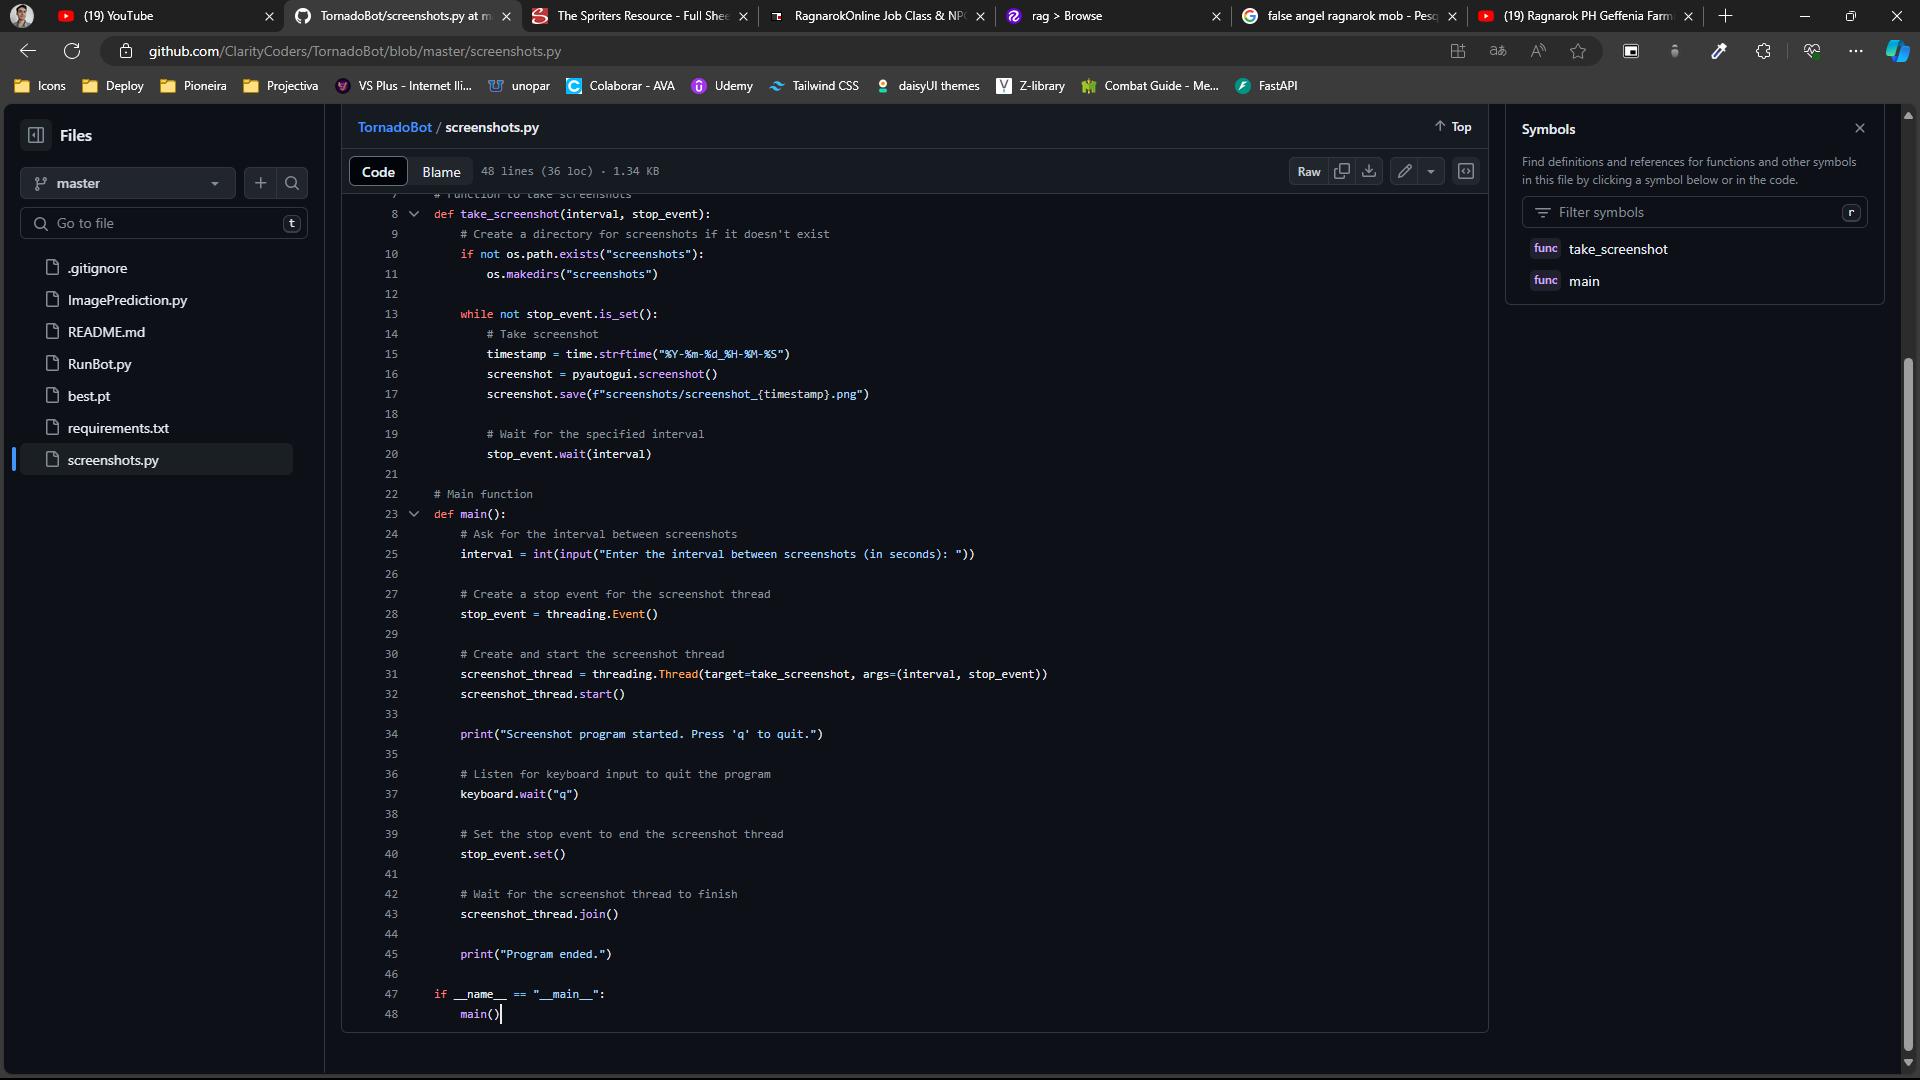1920x1080 pixels.
Task: Download the raw file icon
Action: [1369, 171]
